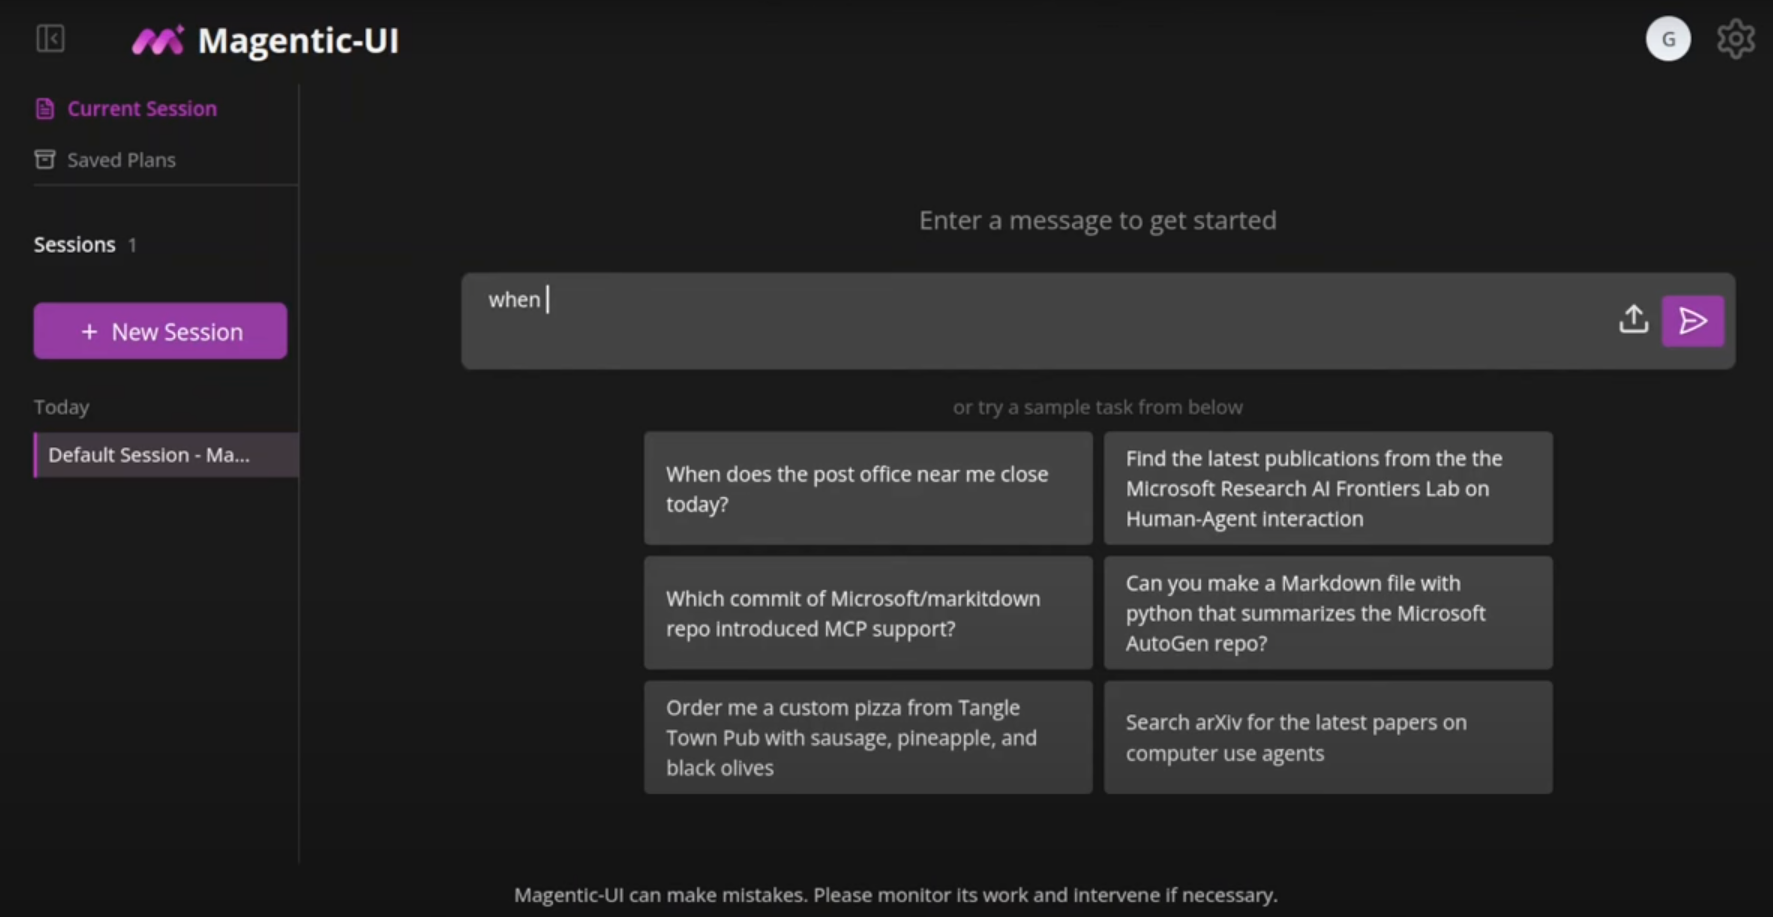Choose the post office closing time sample
1773x917 pixels.
pos(867,489)
